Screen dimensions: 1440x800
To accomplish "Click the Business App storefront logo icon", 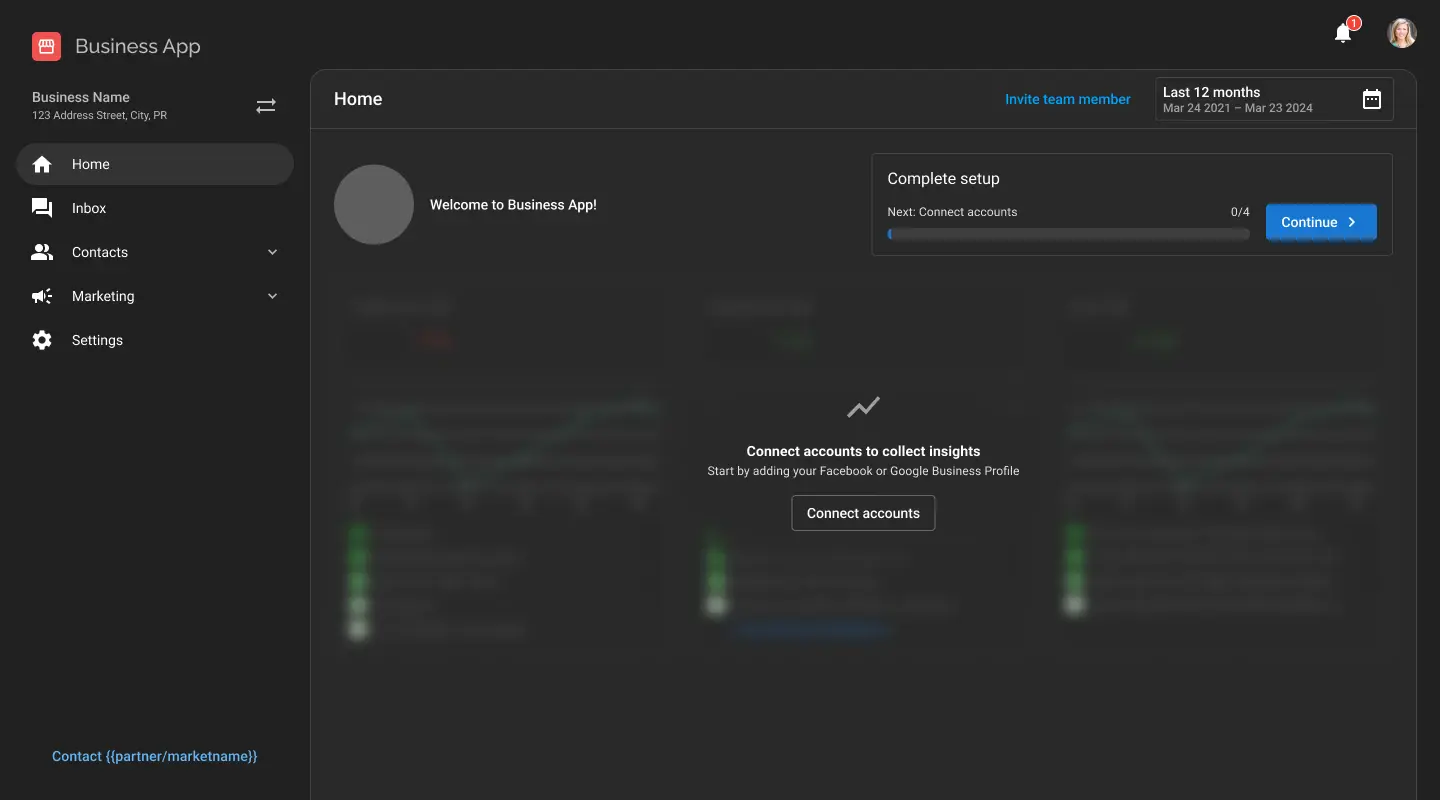I will pos(46,46).
